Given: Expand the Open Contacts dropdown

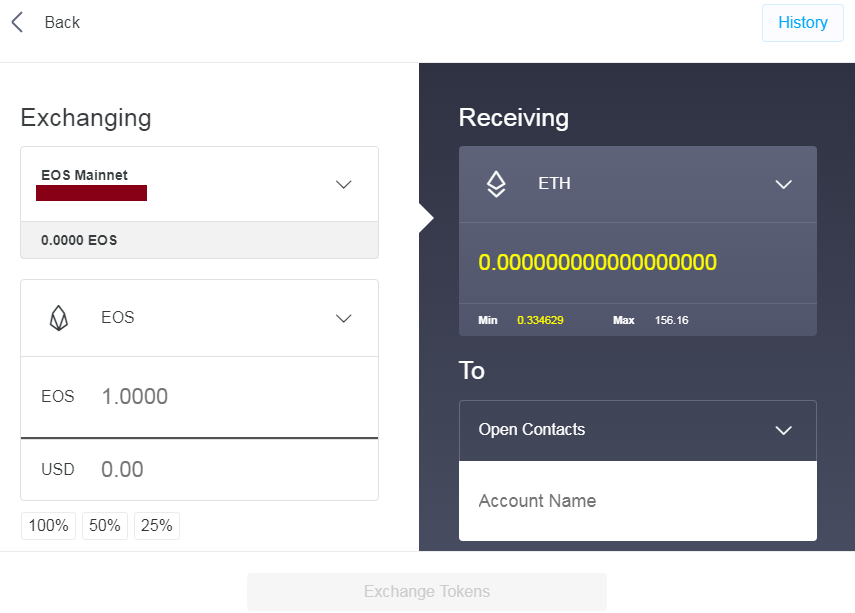Looking at the screenshot, I should (x=638, y=430).
